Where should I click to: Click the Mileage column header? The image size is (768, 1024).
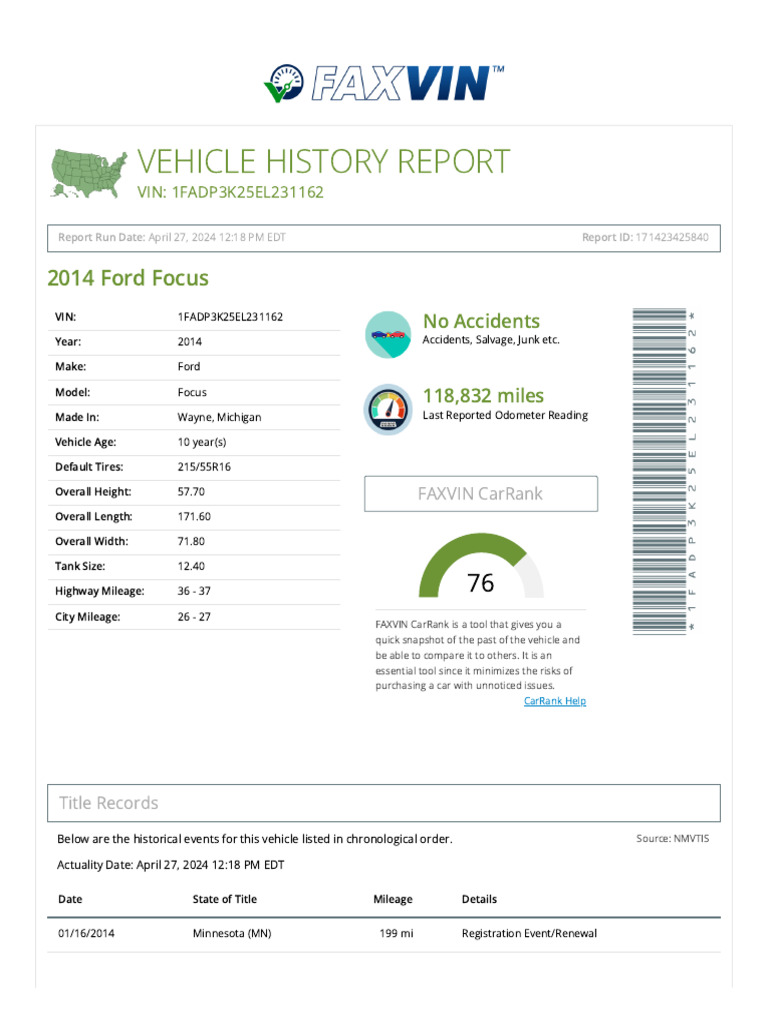point(393,899)
